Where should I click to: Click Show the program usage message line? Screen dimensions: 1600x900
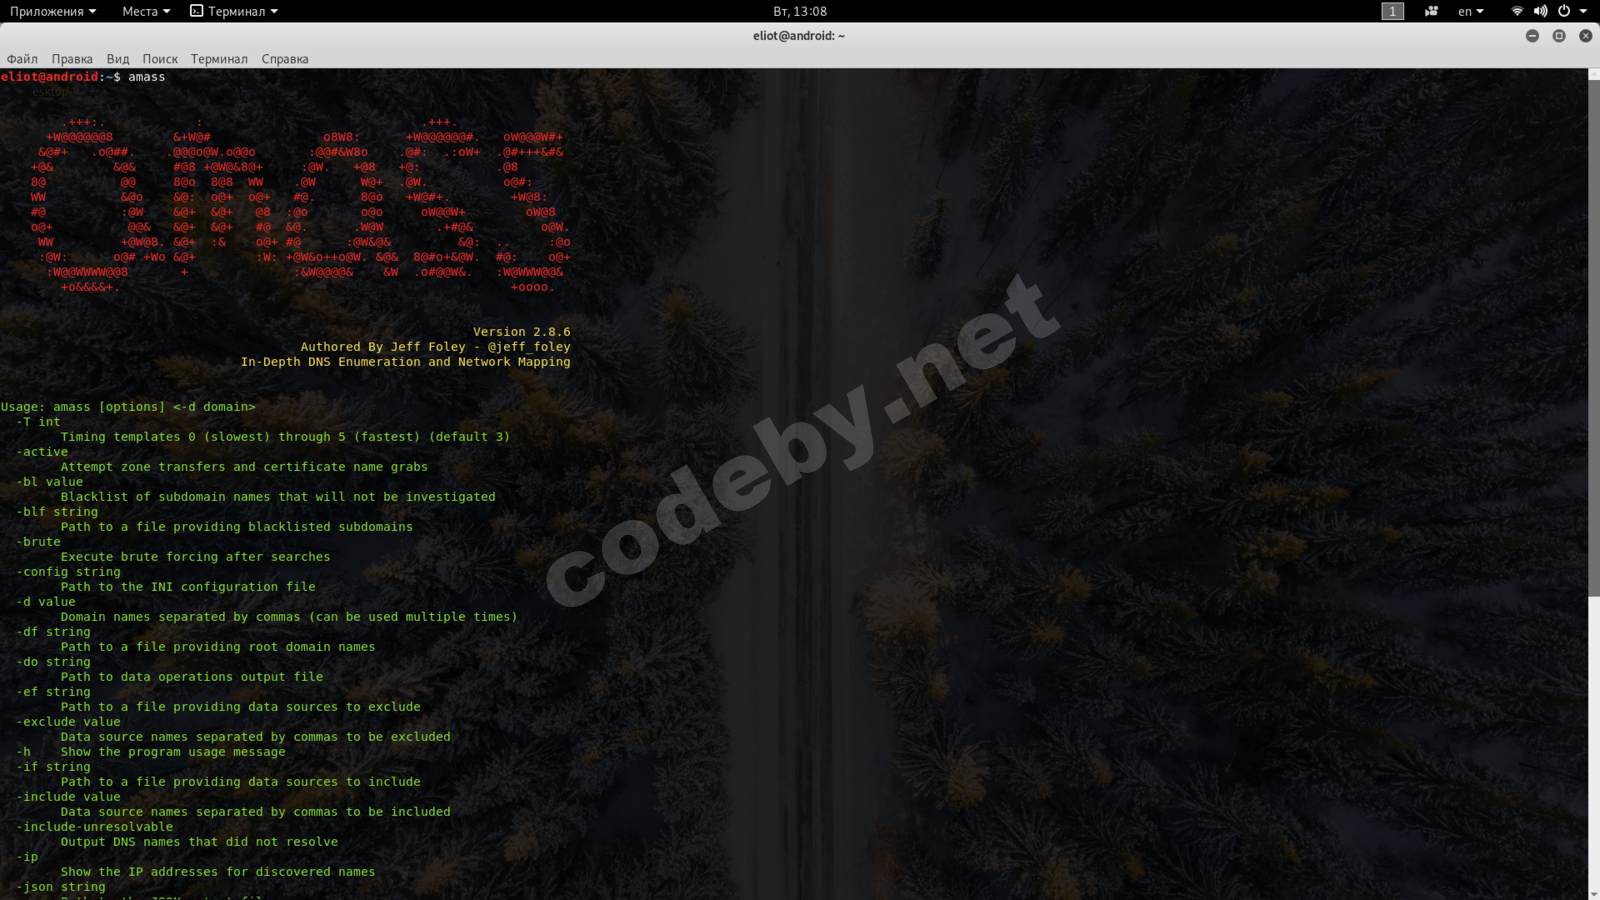coord(151,752)
